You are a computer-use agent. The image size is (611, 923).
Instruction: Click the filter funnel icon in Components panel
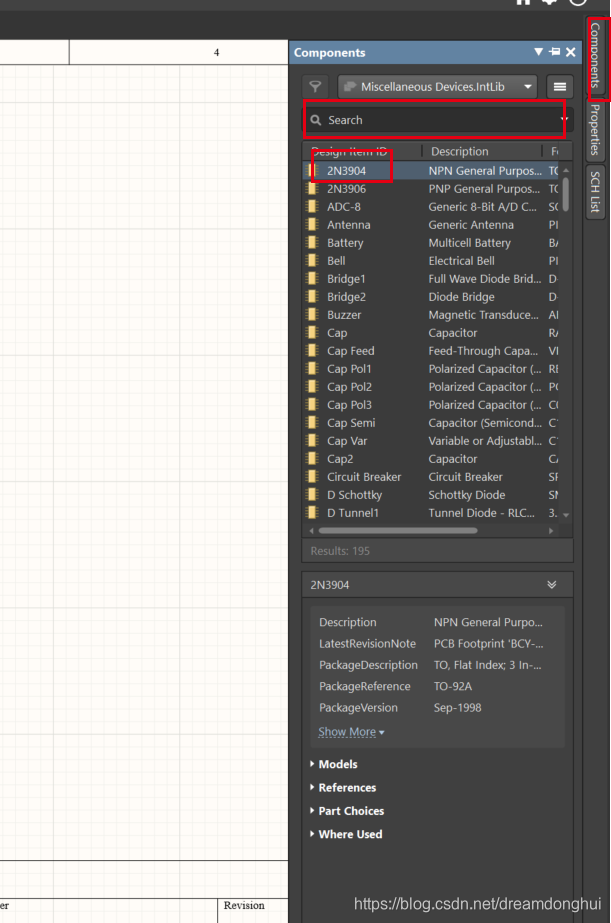[x=316, y=87]
